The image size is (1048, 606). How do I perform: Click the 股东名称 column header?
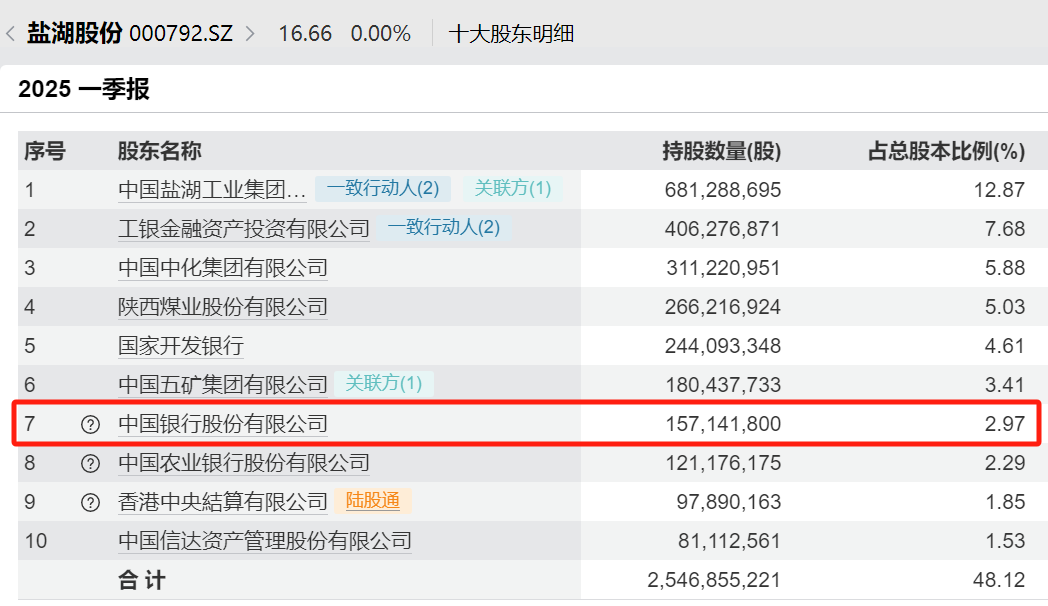pos(159,151)
